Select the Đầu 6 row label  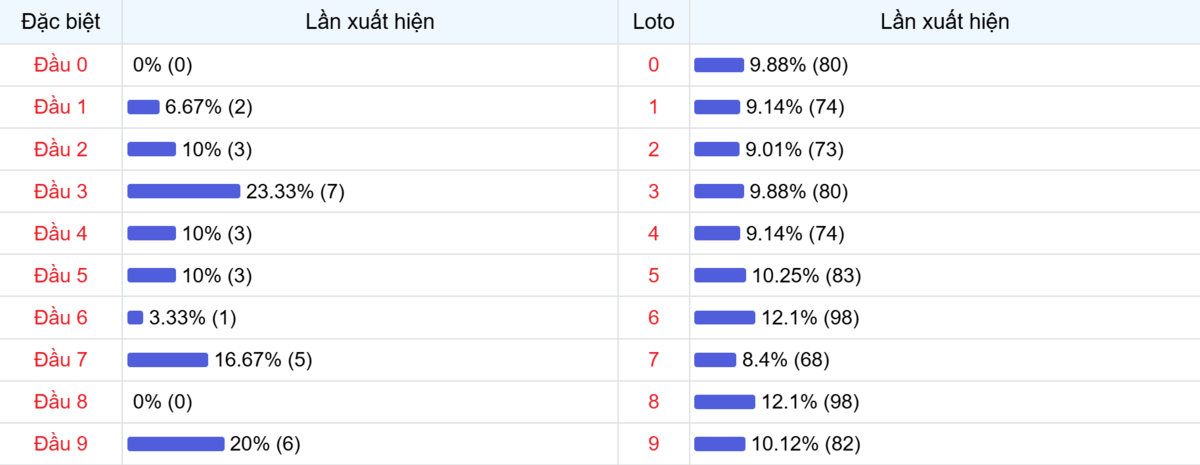(x=61, y=318)
